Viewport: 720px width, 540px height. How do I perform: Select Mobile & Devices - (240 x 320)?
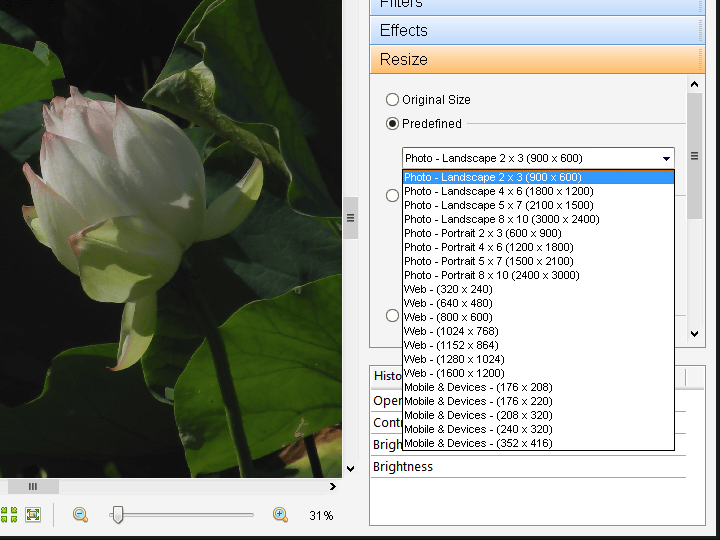coord(478,429)
